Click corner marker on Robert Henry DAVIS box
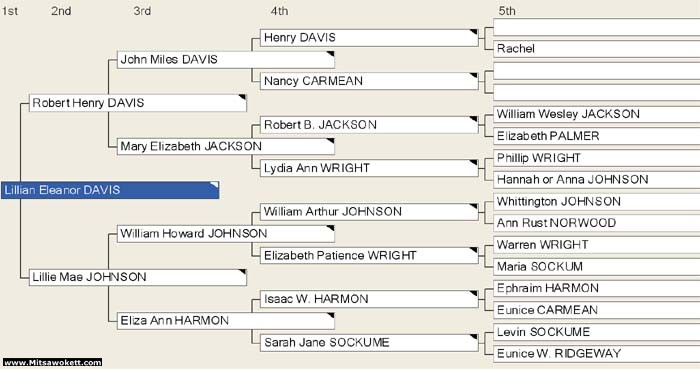The image size is (700, 369). point(242,97)
